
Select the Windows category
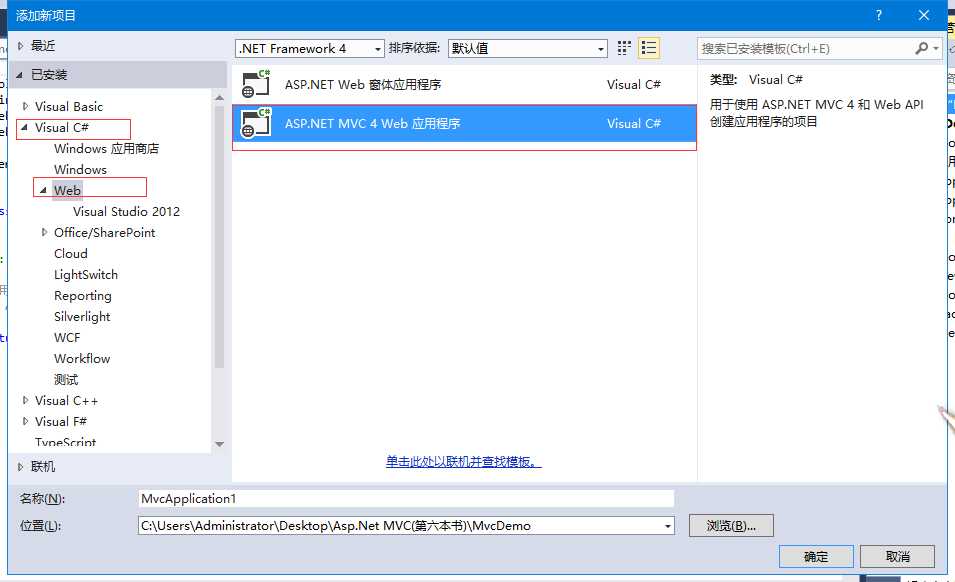pos(80,170)
